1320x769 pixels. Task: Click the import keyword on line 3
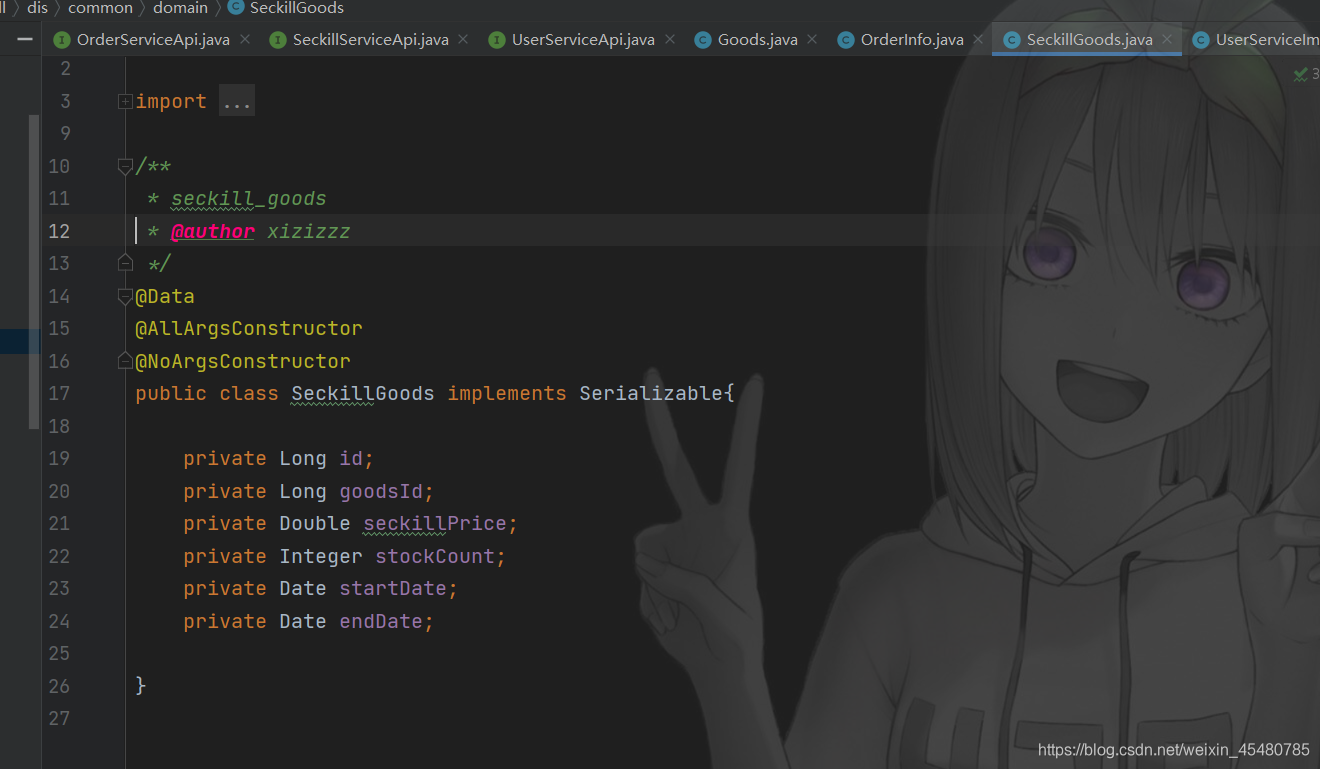pos(171,101)
